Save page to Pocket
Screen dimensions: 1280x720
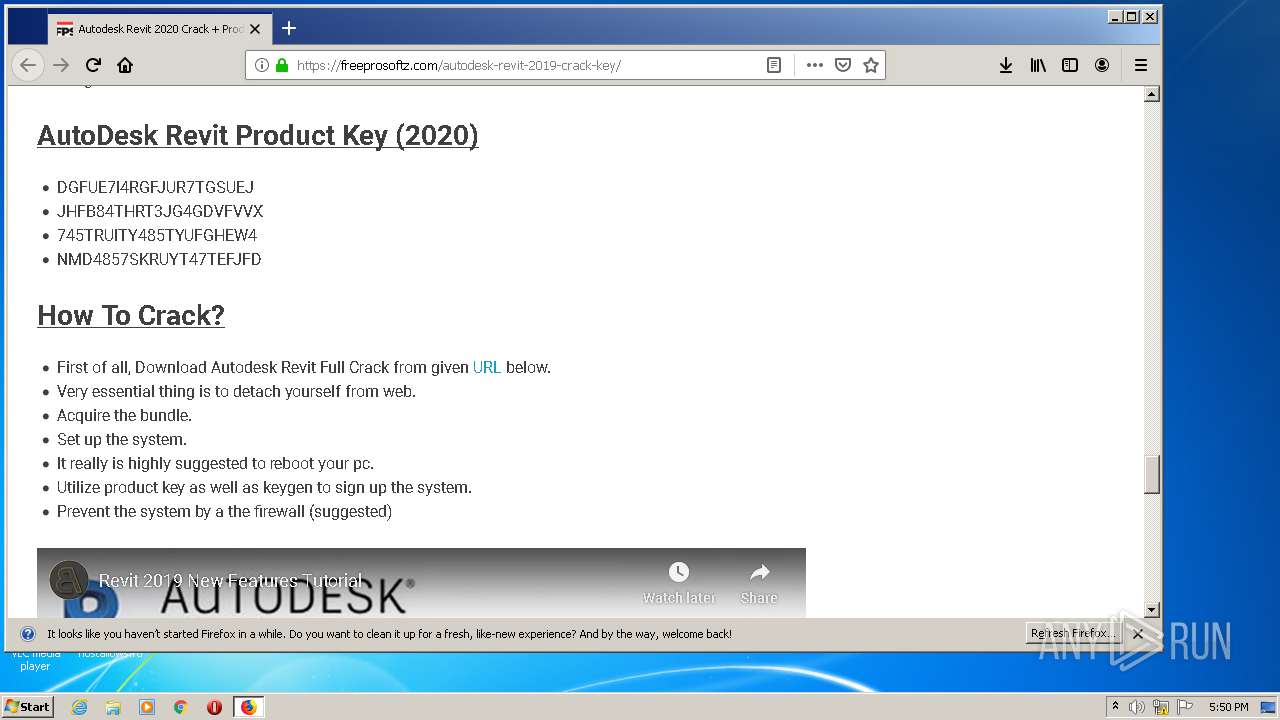point(843,65)
